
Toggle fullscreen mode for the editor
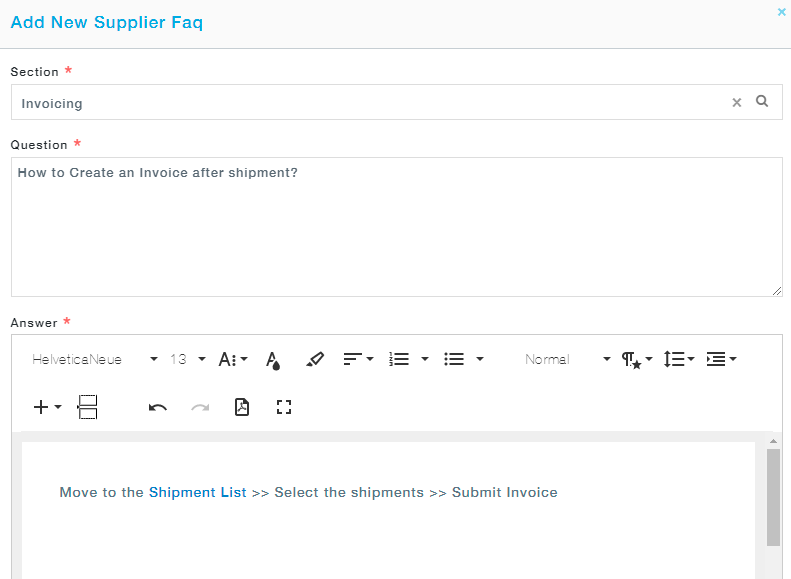tap(284, 407)
